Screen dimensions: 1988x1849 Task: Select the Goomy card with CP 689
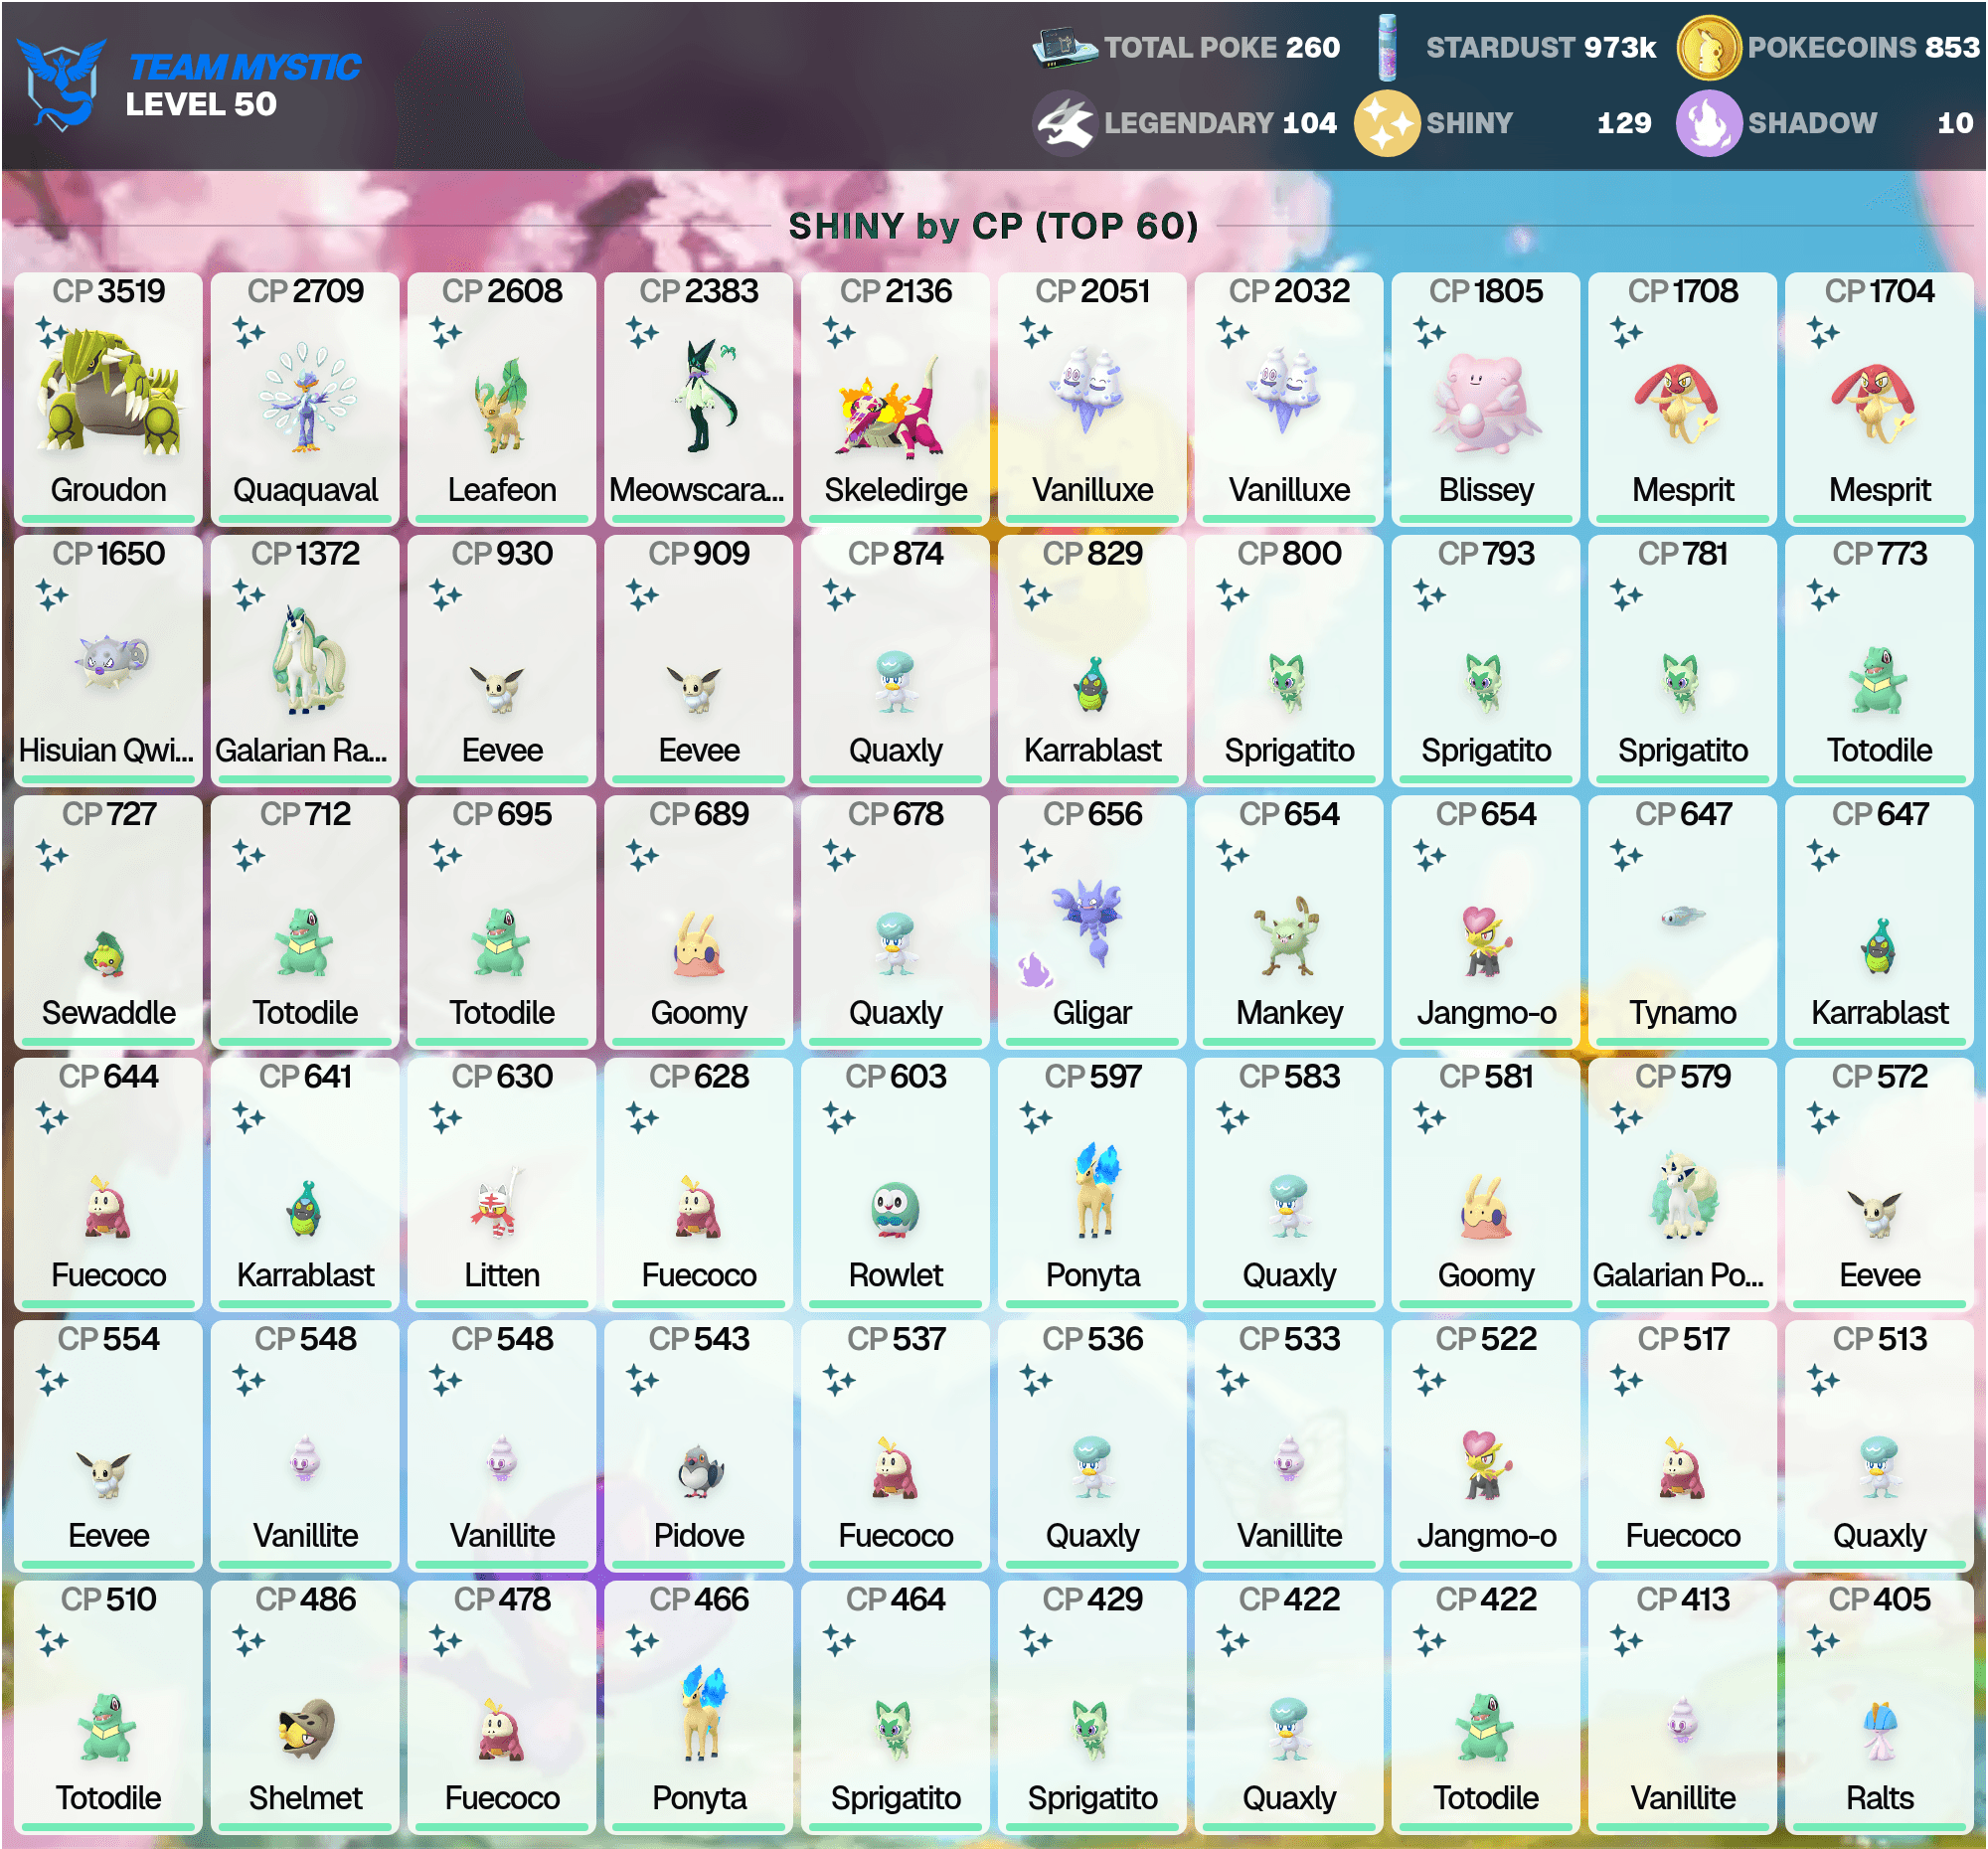699,922
